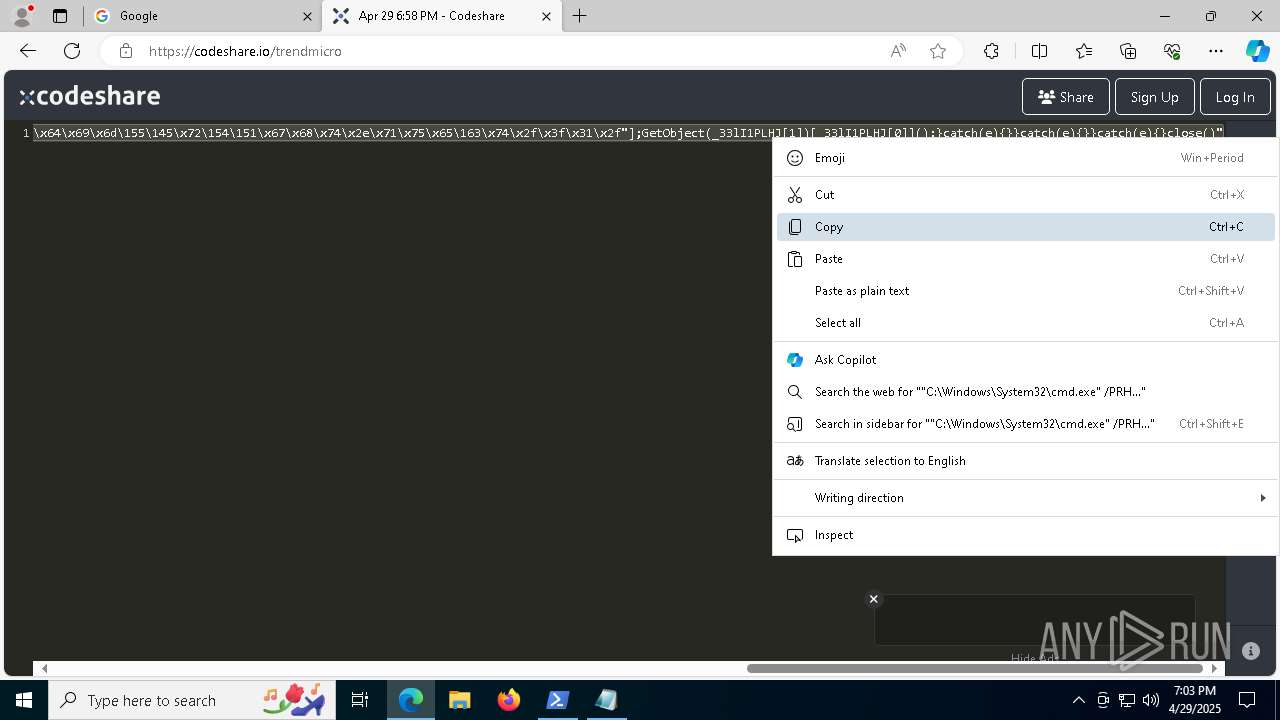Launch the Copilot sidebar icon

(x=1257, y=51)
